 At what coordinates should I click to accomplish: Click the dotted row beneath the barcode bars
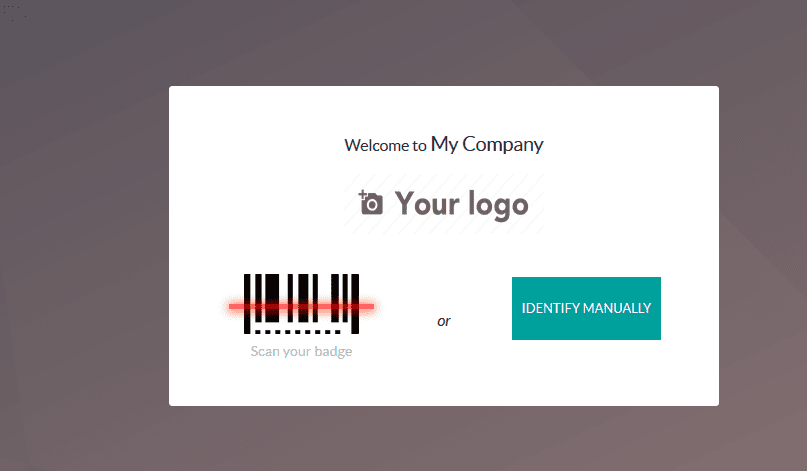(298, 330)
